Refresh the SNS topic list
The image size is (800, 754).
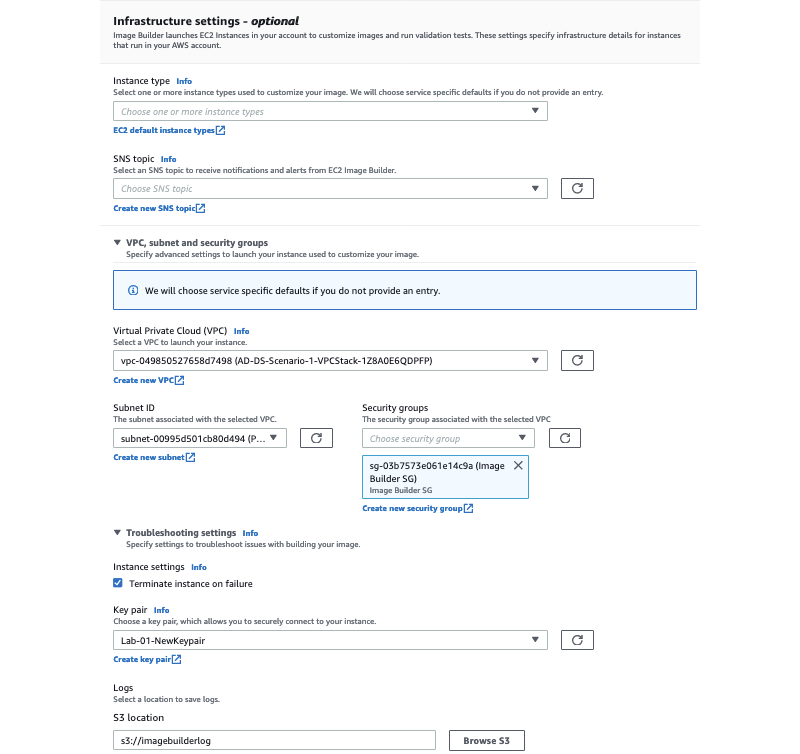coord(577,188)
